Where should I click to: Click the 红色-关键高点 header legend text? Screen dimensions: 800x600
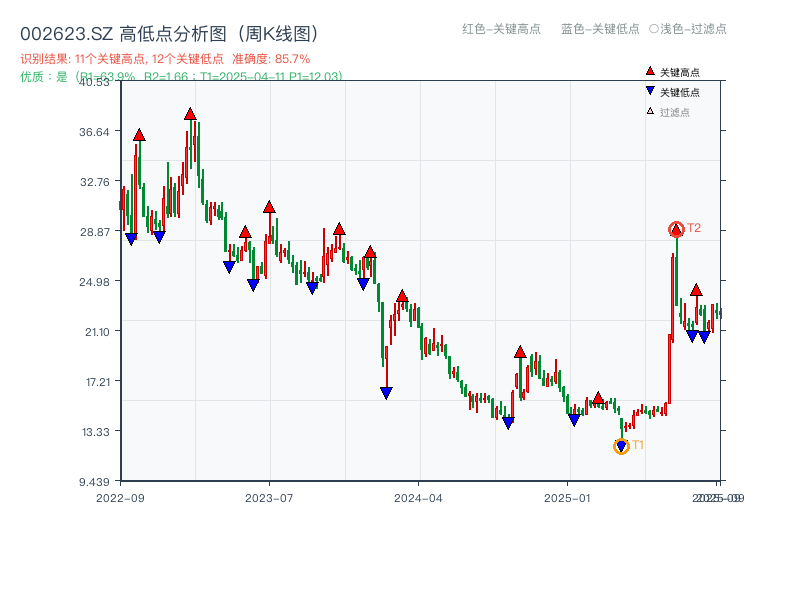(500, 30)
